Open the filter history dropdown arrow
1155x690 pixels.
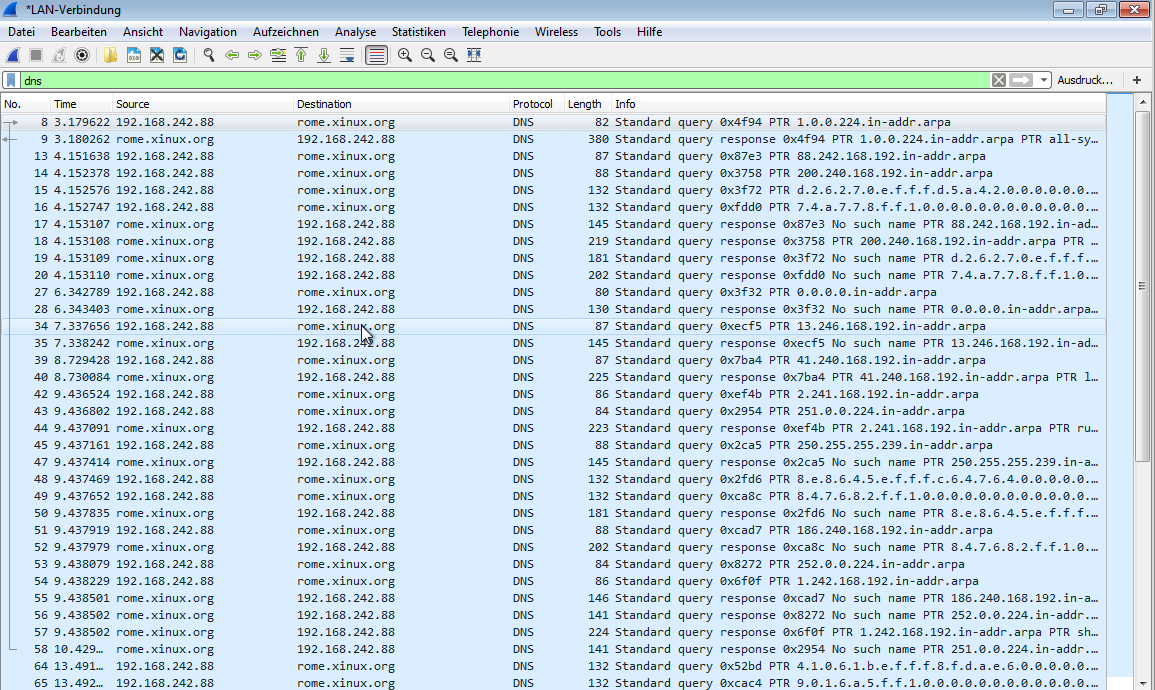(x=1044, y=79)
